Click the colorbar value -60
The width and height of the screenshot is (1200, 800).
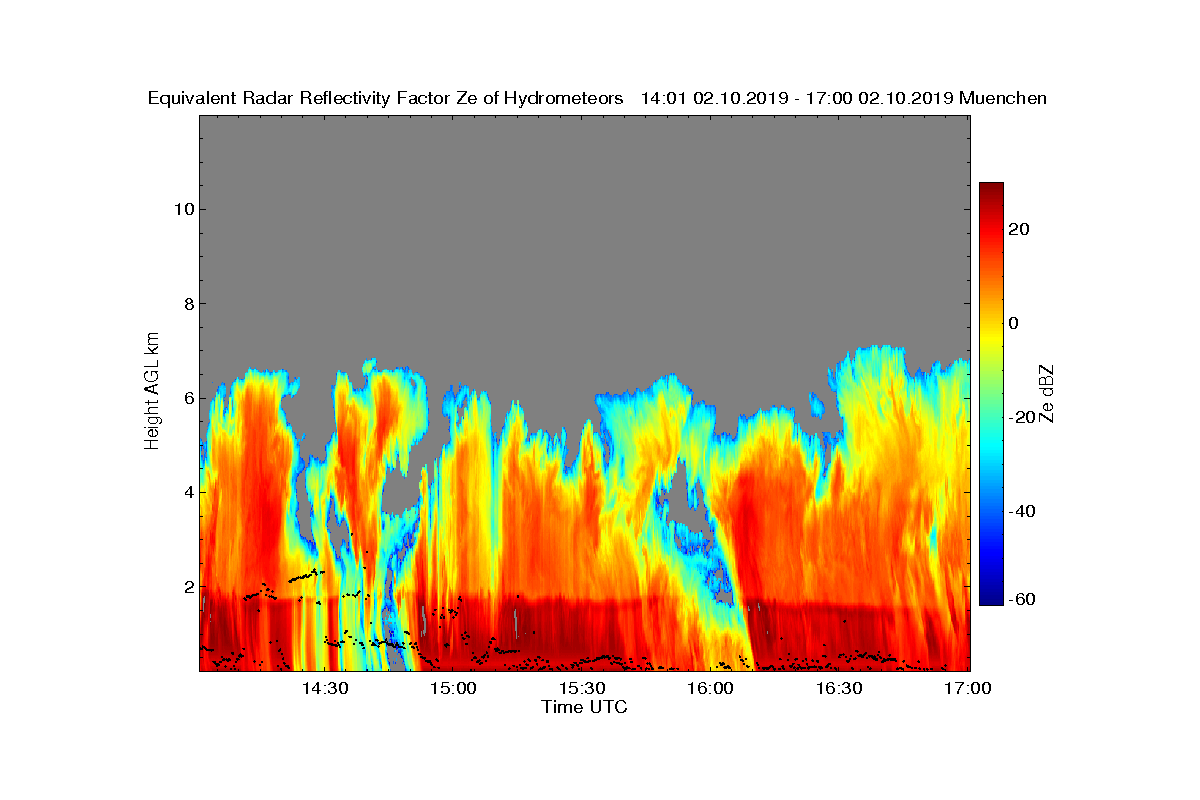[x=1022, y=599]
